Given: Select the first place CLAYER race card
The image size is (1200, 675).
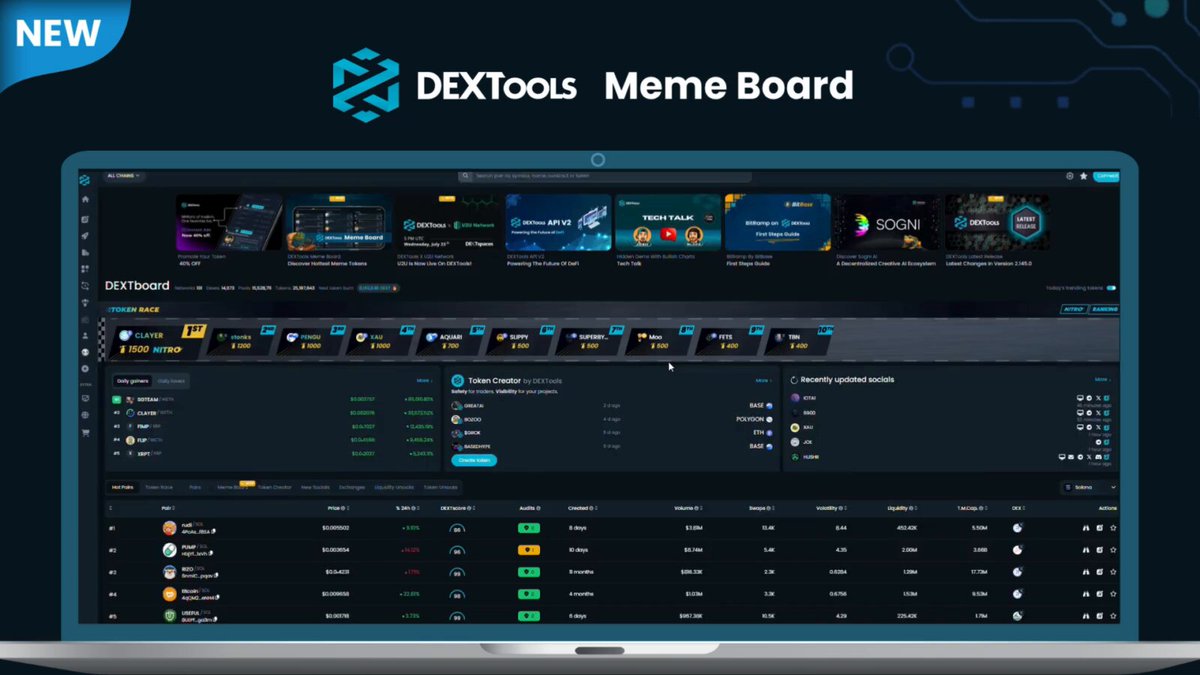Looking at the screenshot, I should pyautogui.click(x=158, y=341).
